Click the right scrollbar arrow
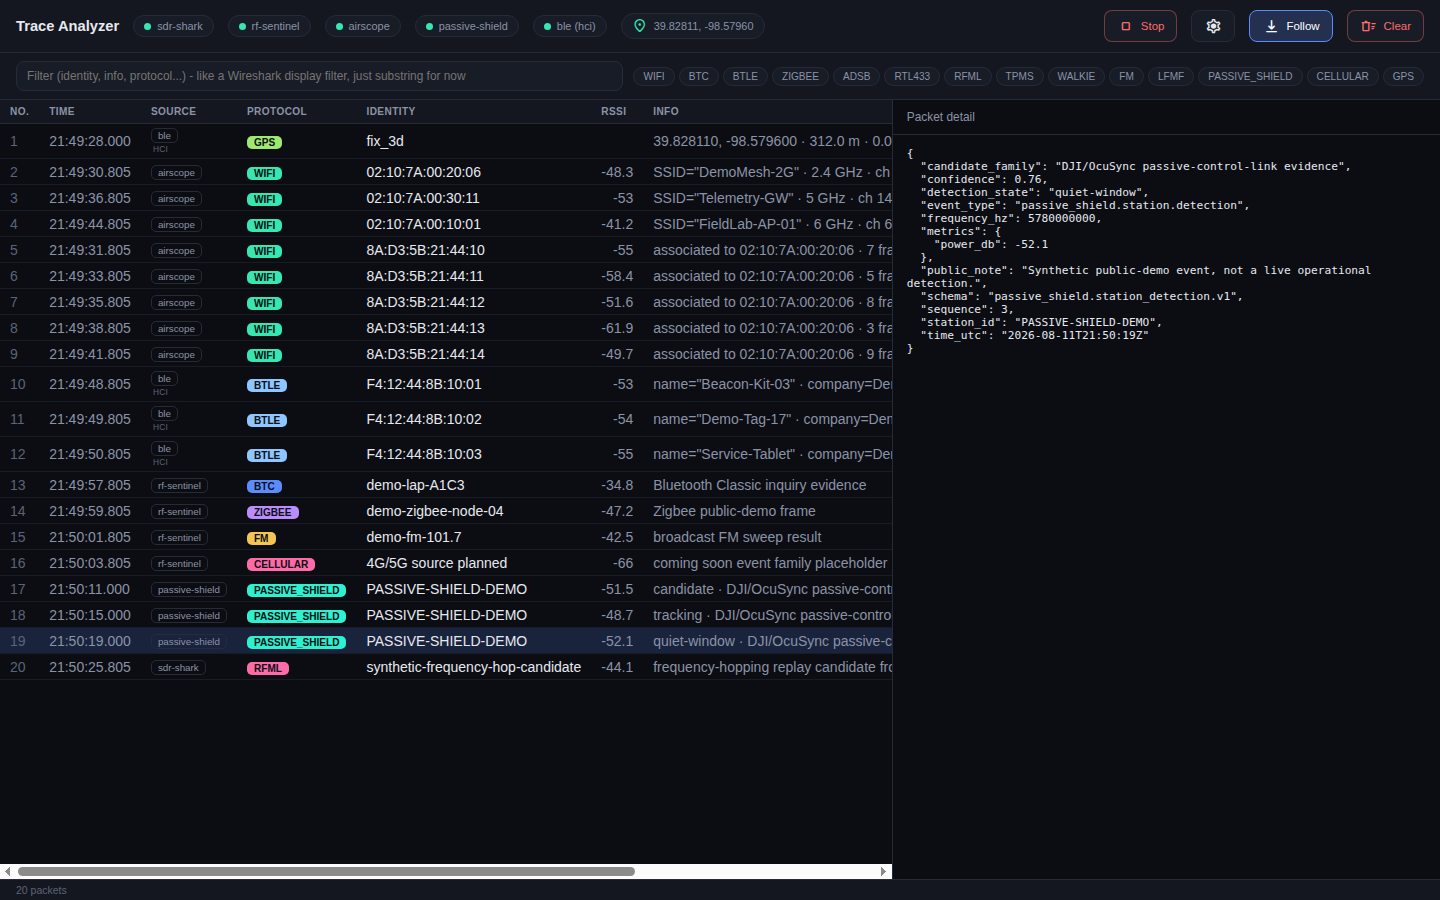1440x900 pixels. pos(883,871)
